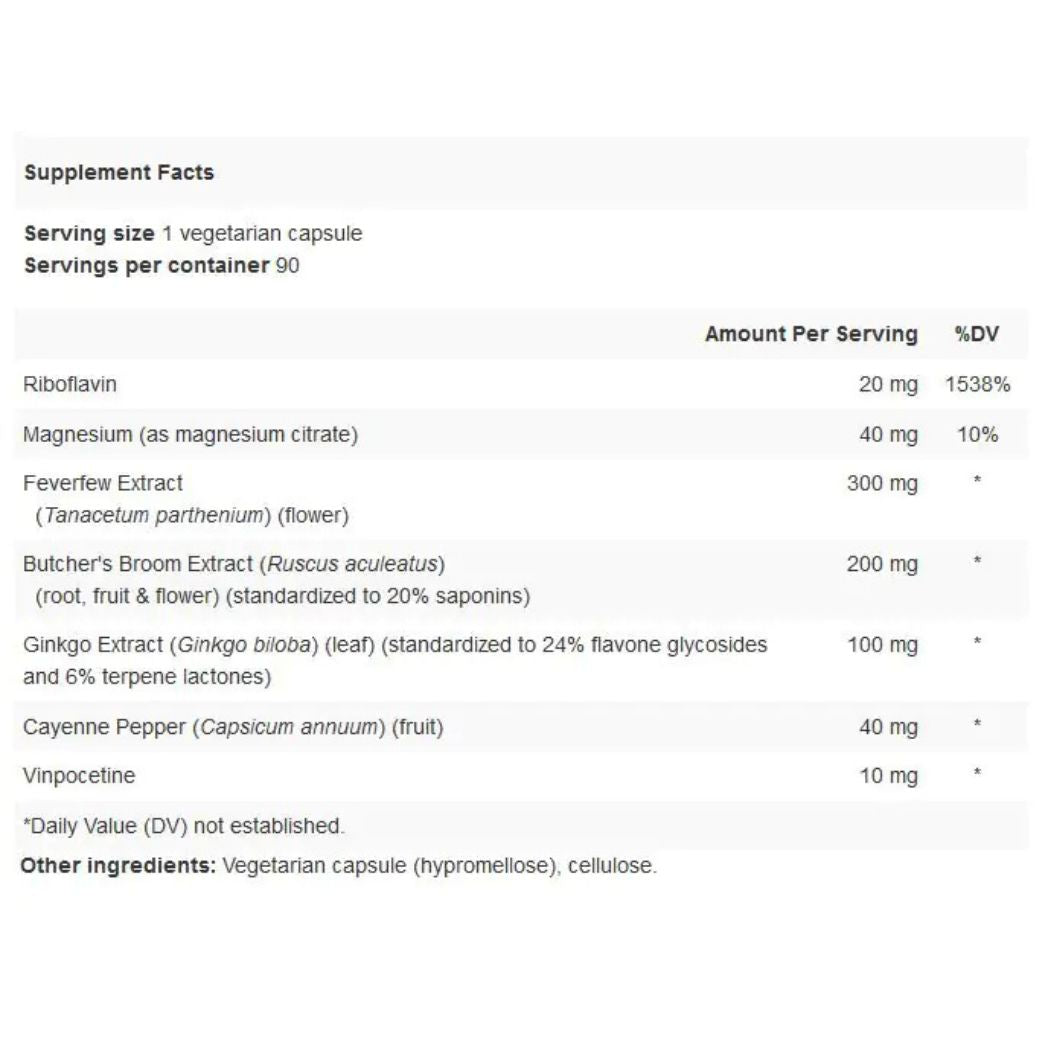Click the Servings per container line
This screenshot has width=1048, height=1048.
(161, 266)
